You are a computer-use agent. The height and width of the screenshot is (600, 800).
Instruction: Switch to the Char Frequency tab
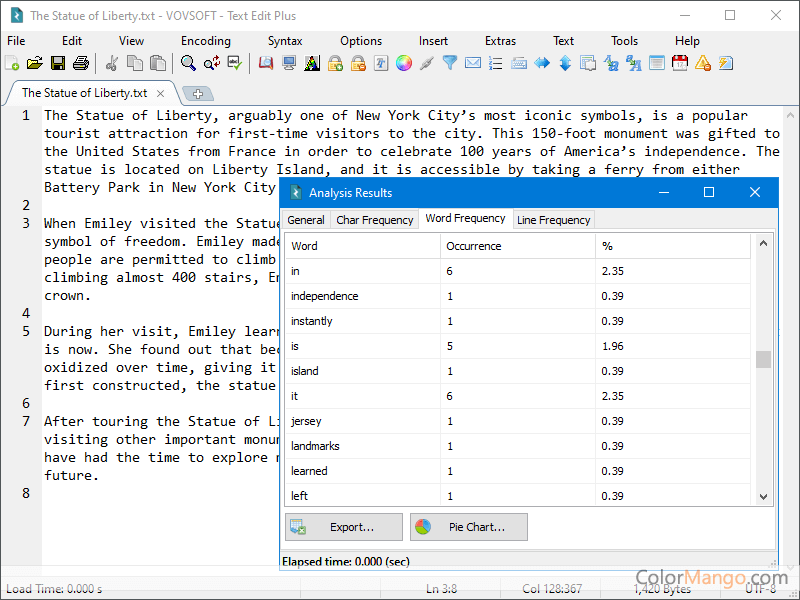(375, 220)
